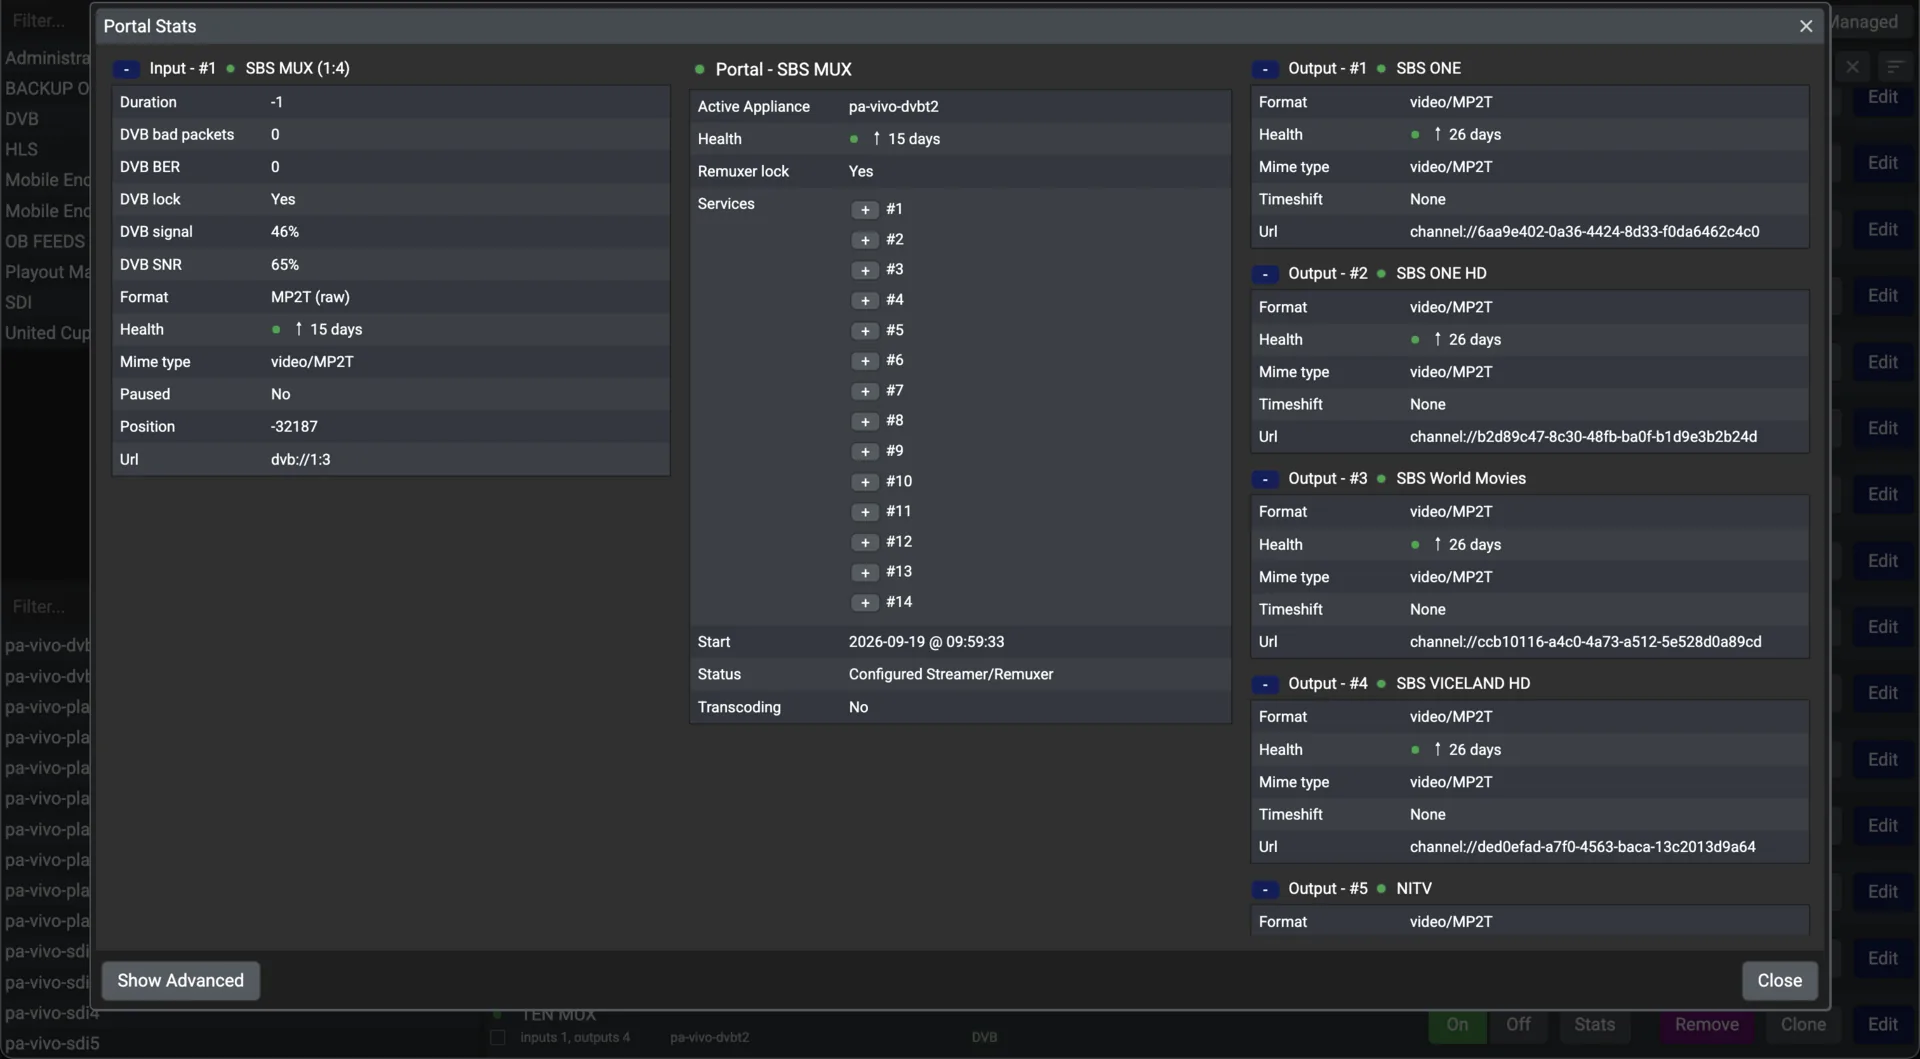Select SBS ONE HD channel URL text
This screenshot has height=1059, width=1920.
(x=1583, y=437)
